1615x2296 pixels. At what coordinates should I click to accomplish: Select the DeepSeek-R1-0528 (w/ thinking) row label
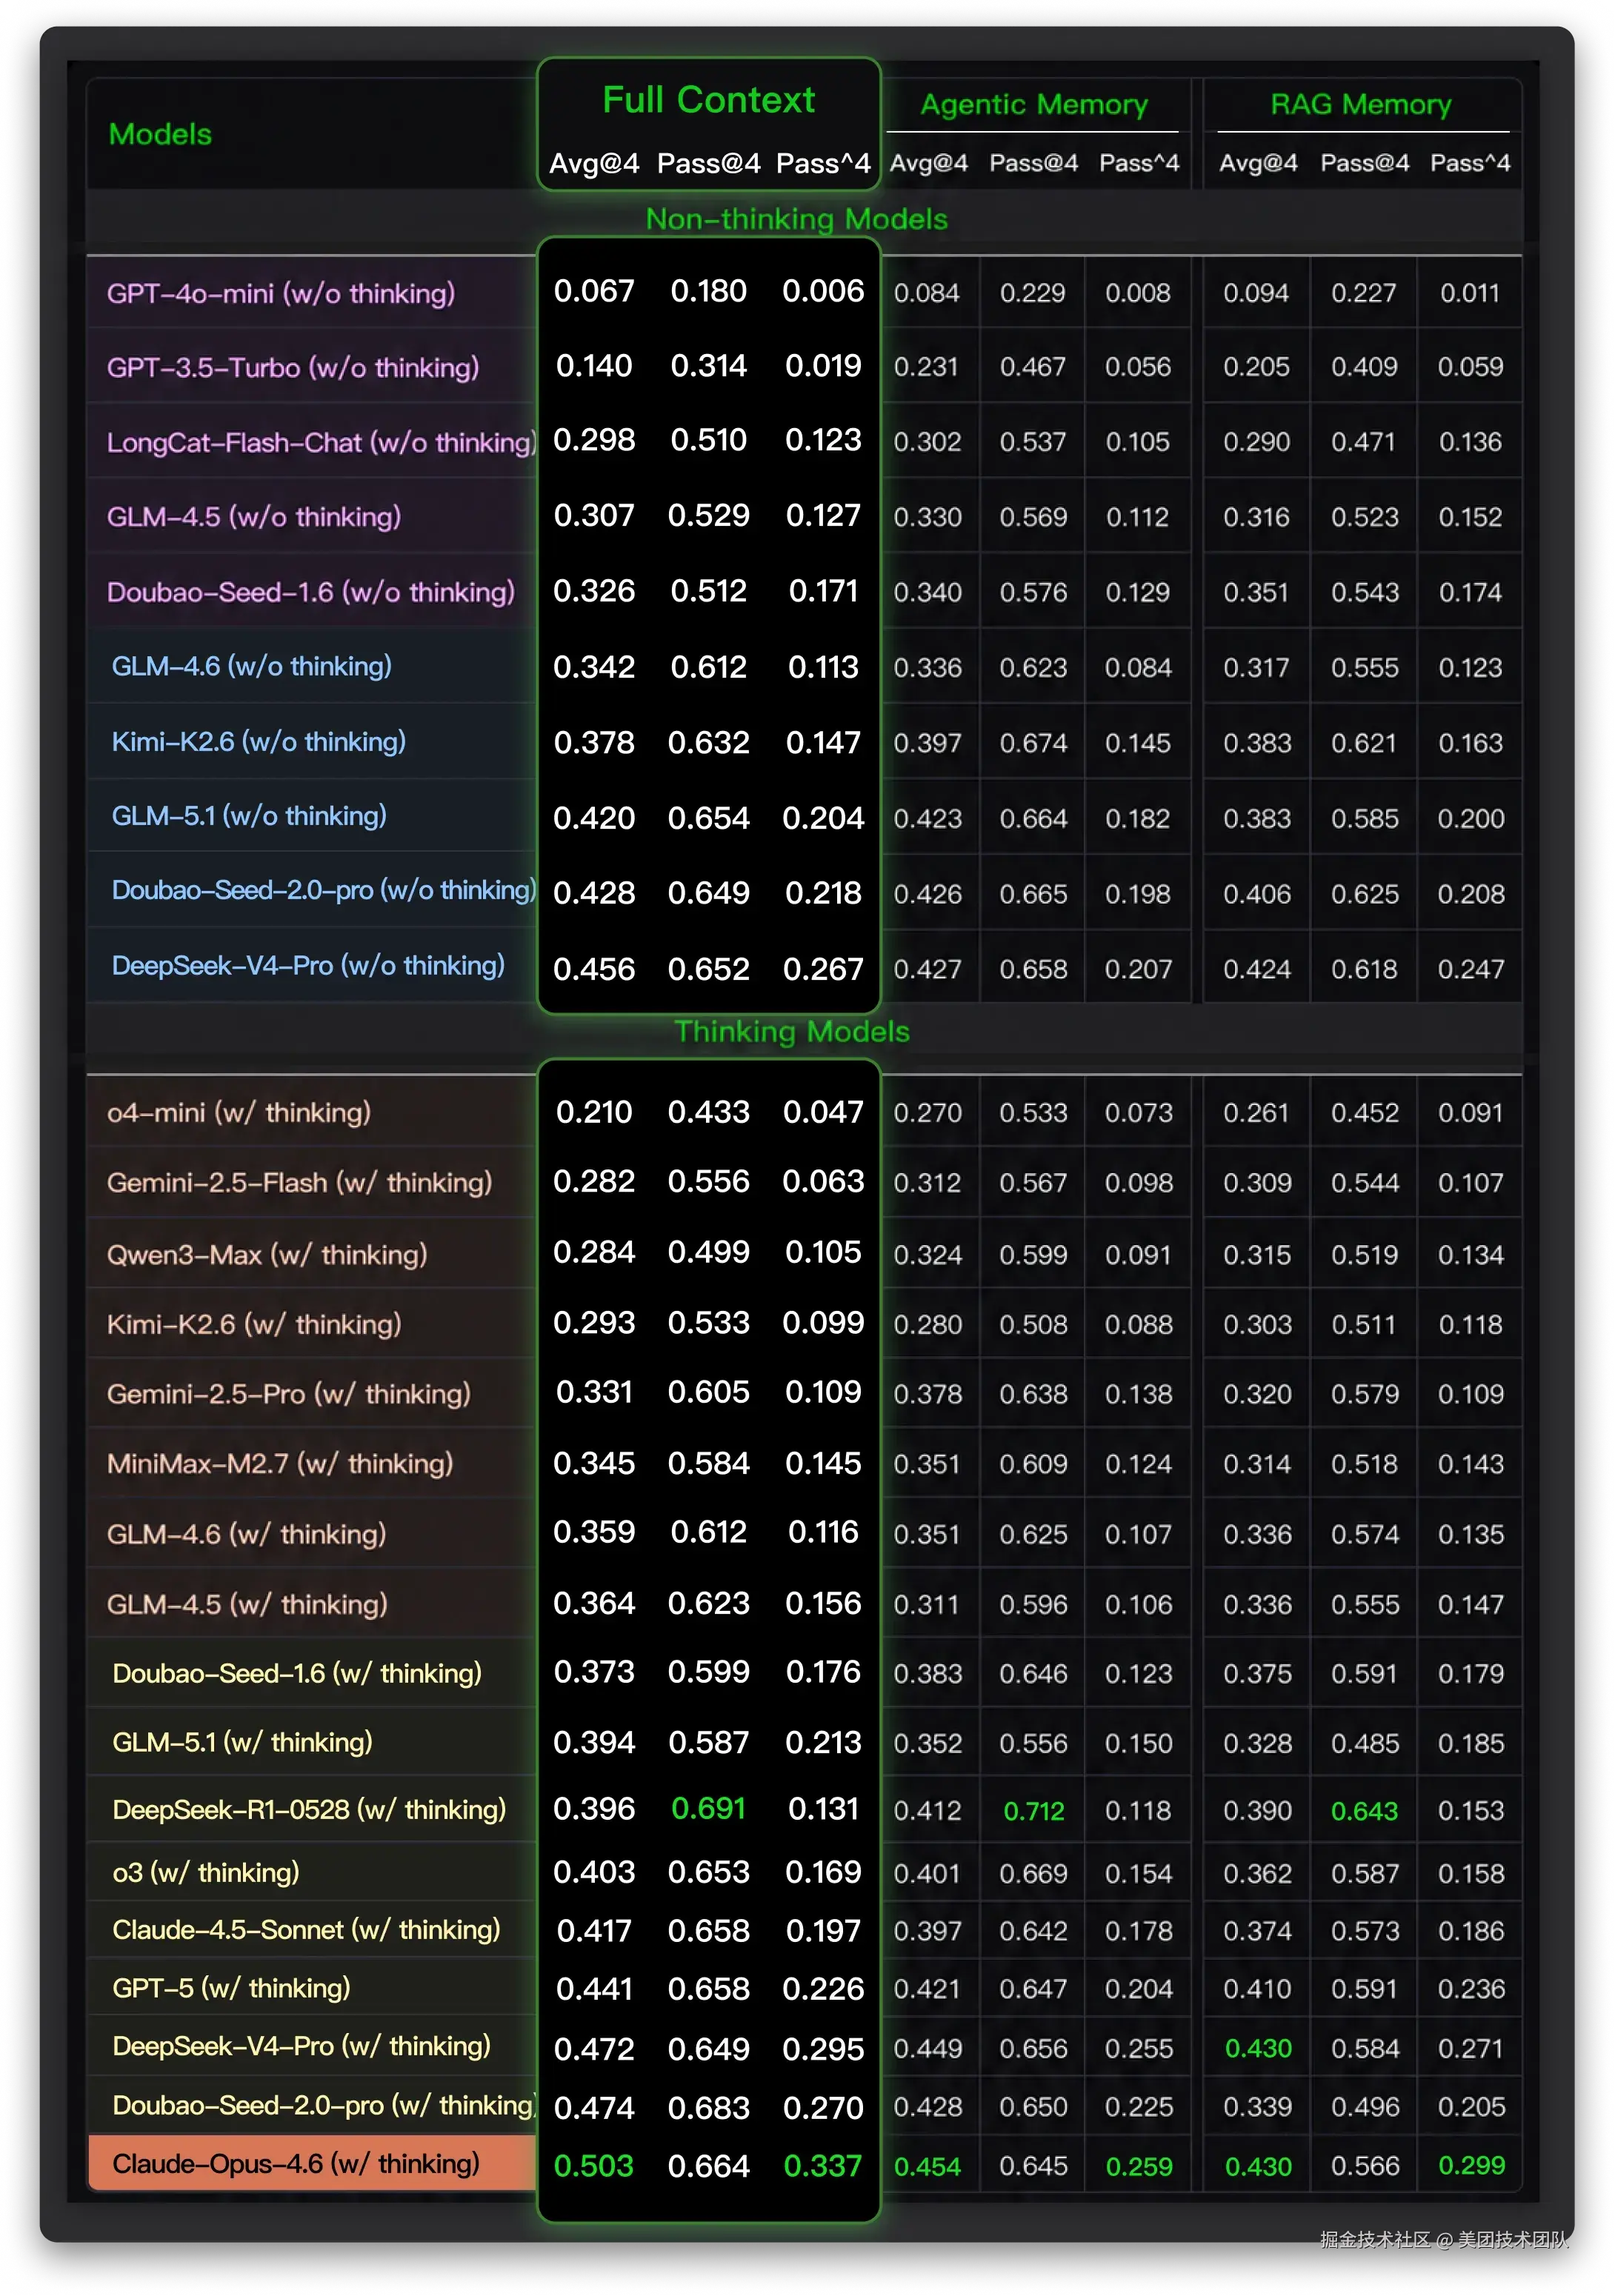309,1809
